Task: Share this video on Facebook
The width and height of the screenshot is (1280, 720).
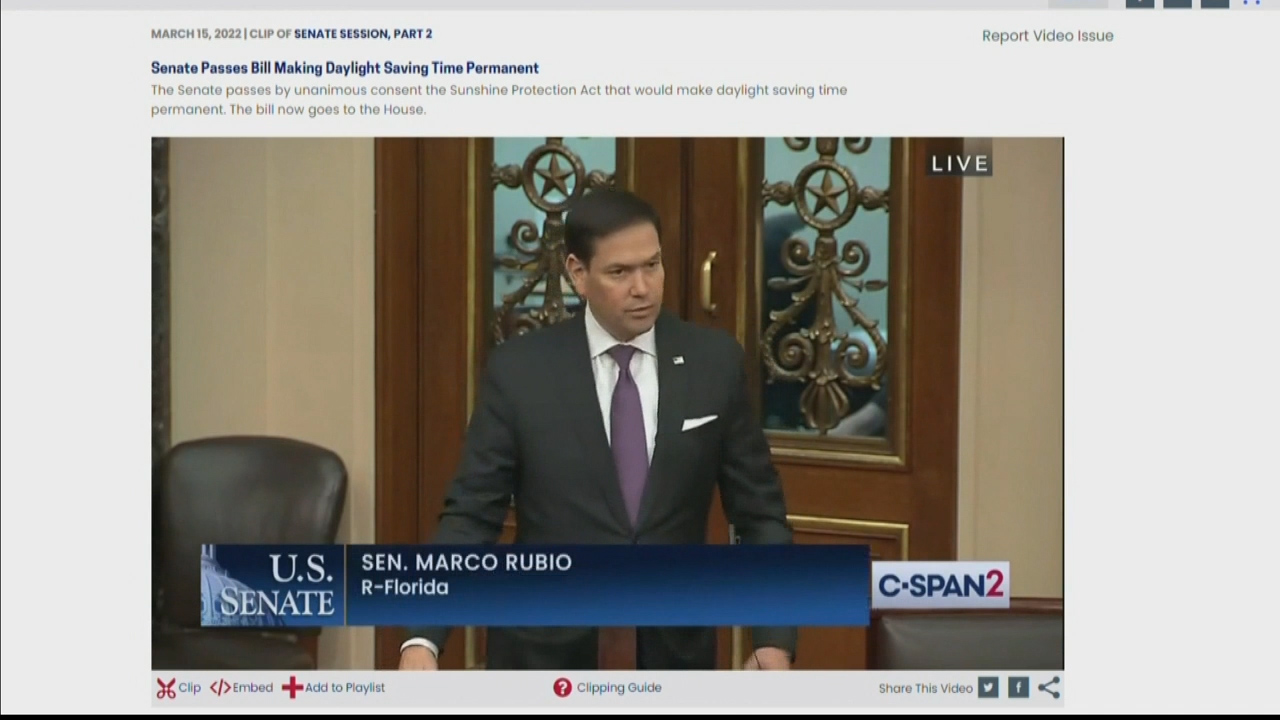Action: pos(1018,688)
